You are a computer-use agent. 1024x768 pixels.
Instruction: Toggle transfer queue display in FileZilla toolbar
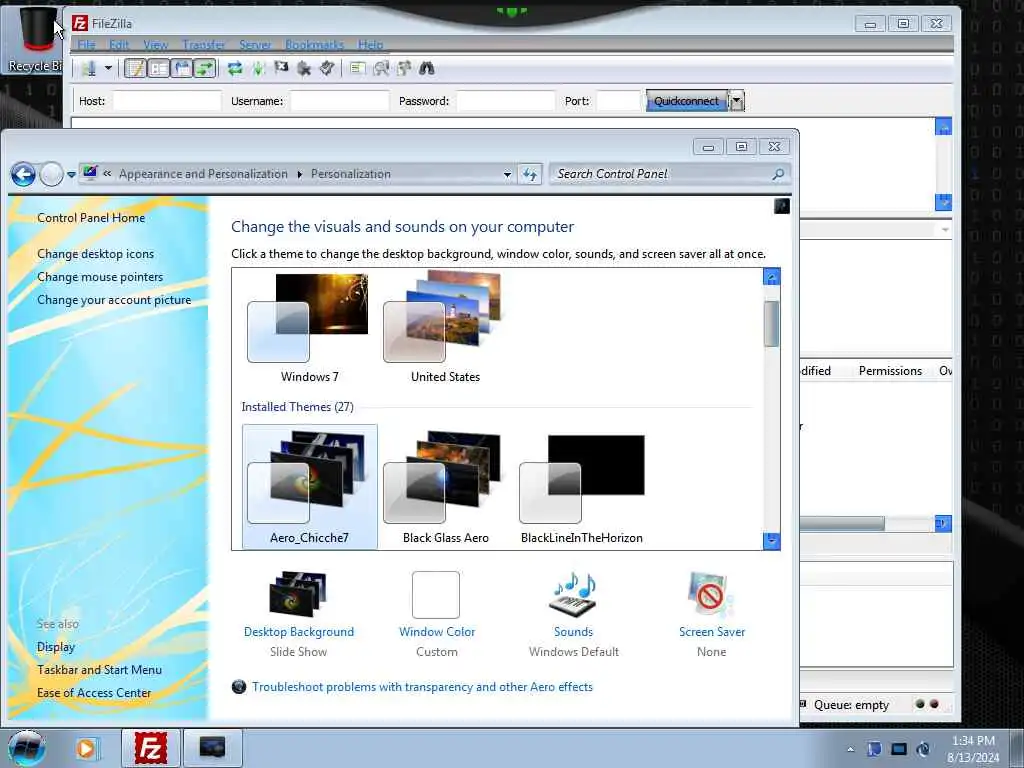[205, 68]
